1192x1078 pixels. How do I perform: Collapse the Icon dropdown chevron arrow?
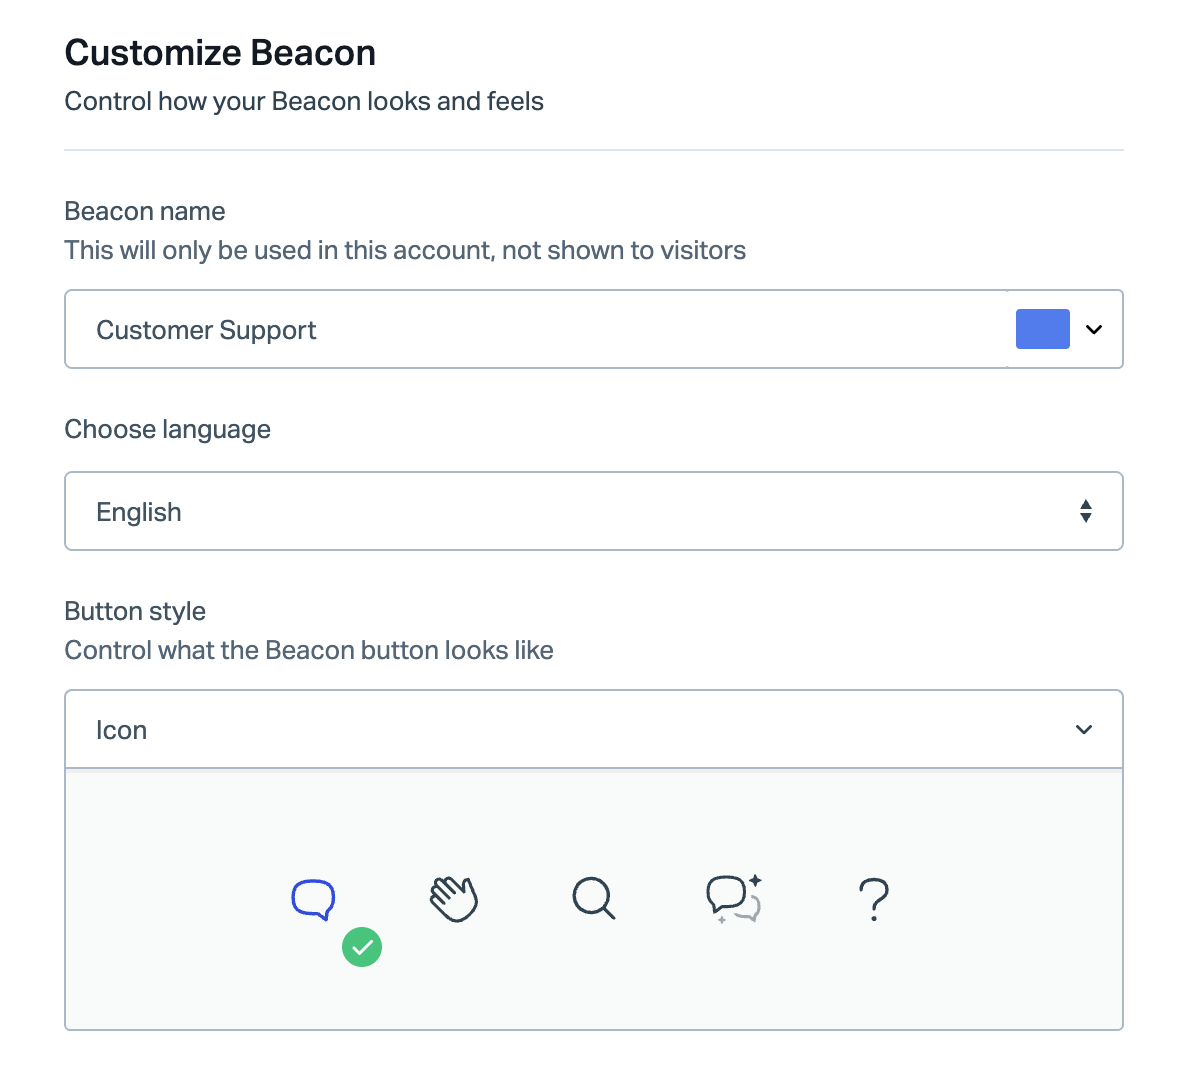click(1084, 730)
